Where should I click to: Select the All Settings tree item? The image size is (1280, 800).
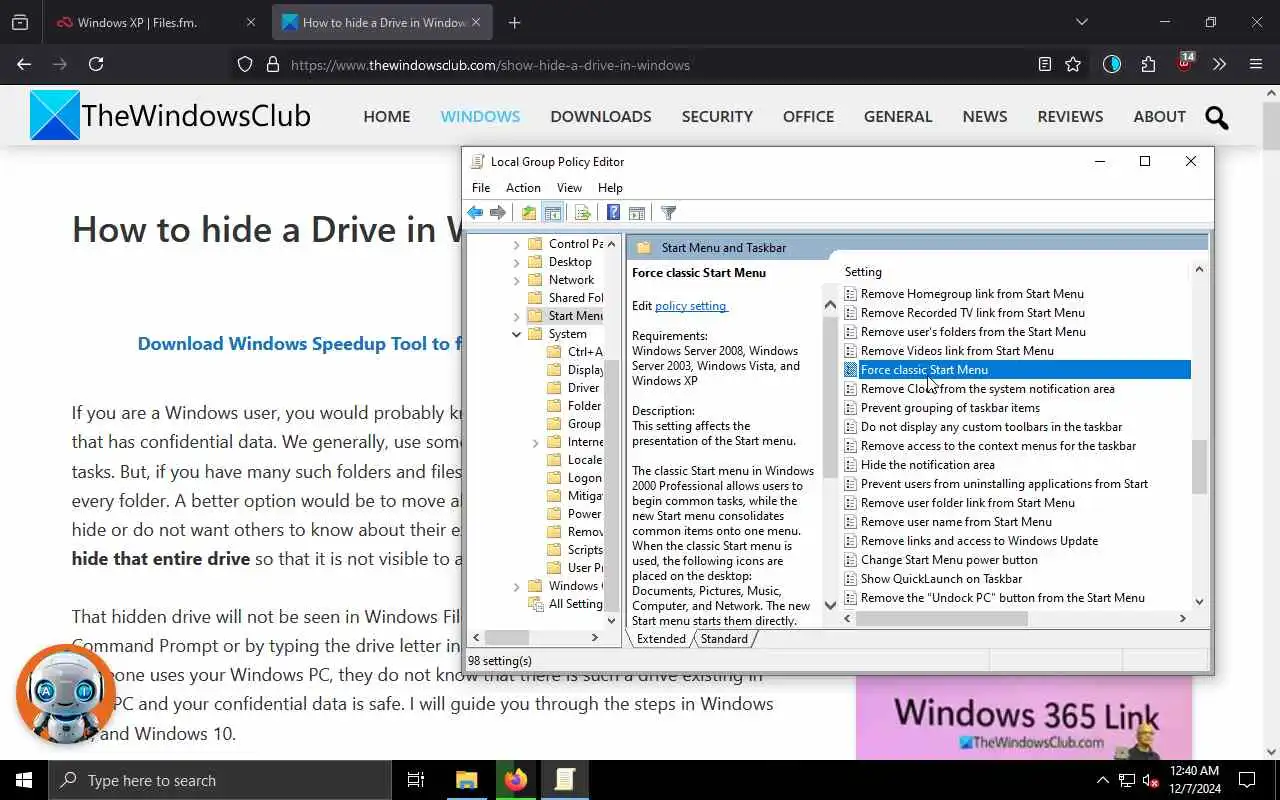[565, 604]
